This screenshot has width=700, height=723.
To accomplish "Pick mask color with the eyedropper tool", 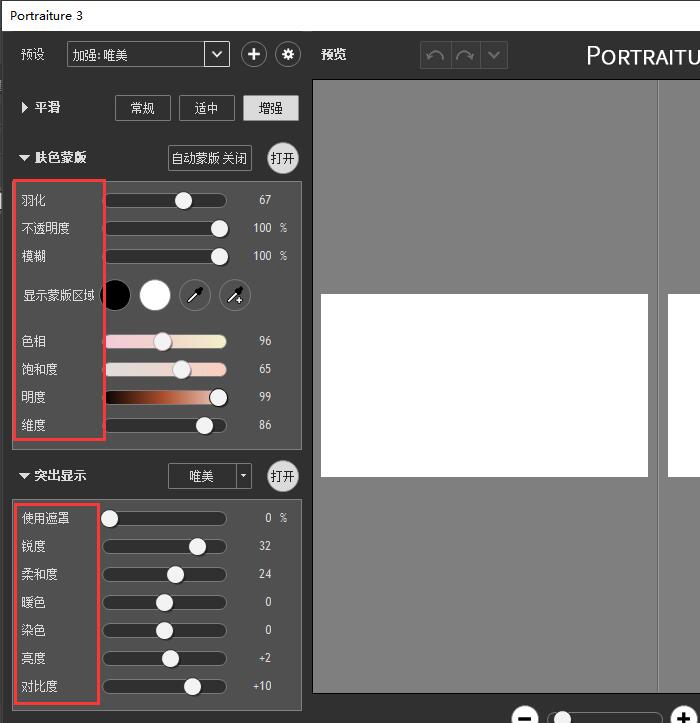I will (195, 295).
